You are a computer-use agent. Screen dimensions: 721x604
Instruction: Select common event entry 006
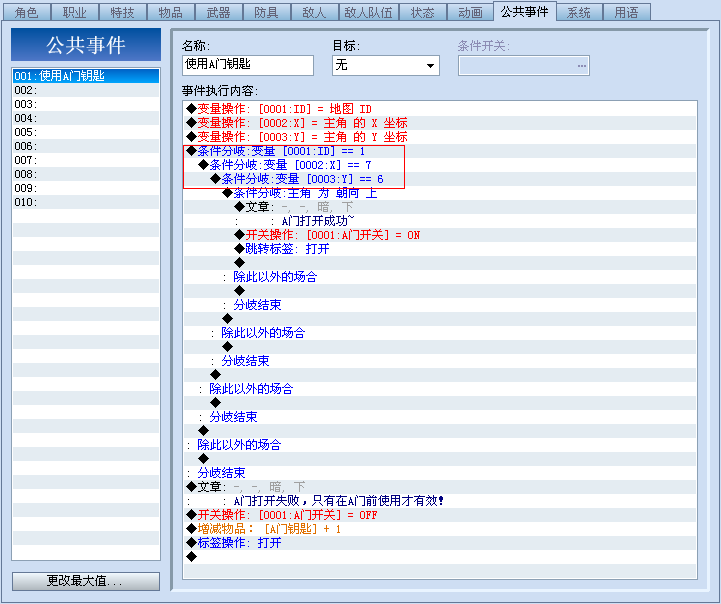(x=86, y=146)
